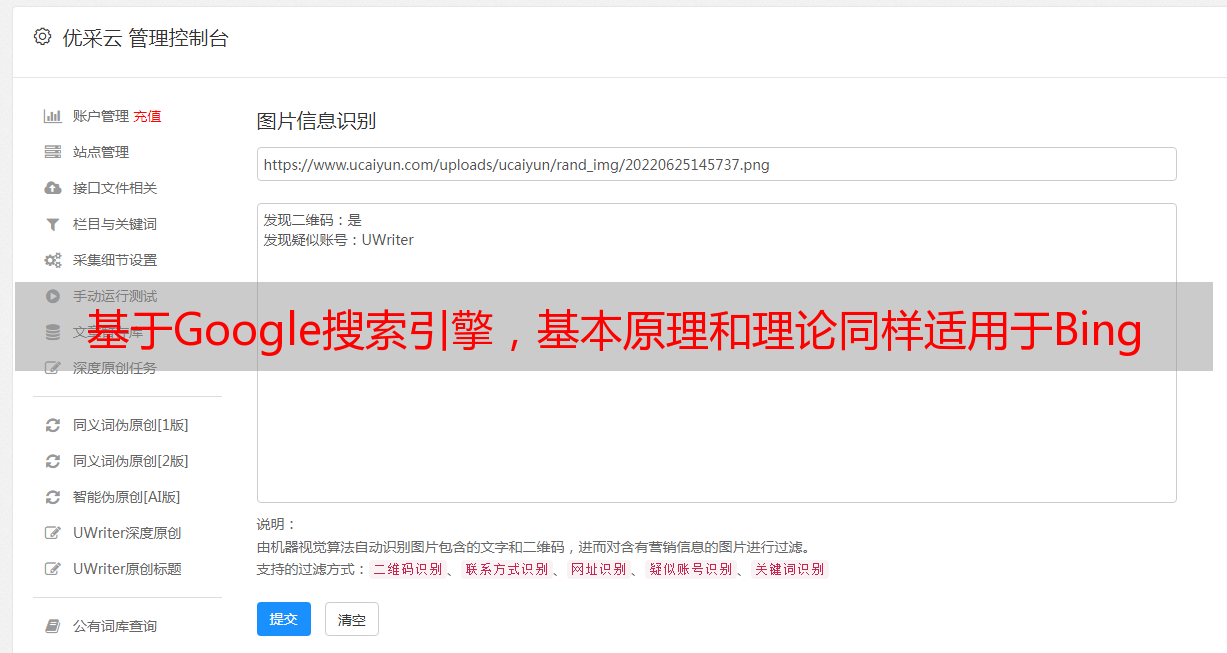This screenshot has width=1227, height=653.
Task: Open 公有词库查询 menu item
Action: (x=115, y=626)
